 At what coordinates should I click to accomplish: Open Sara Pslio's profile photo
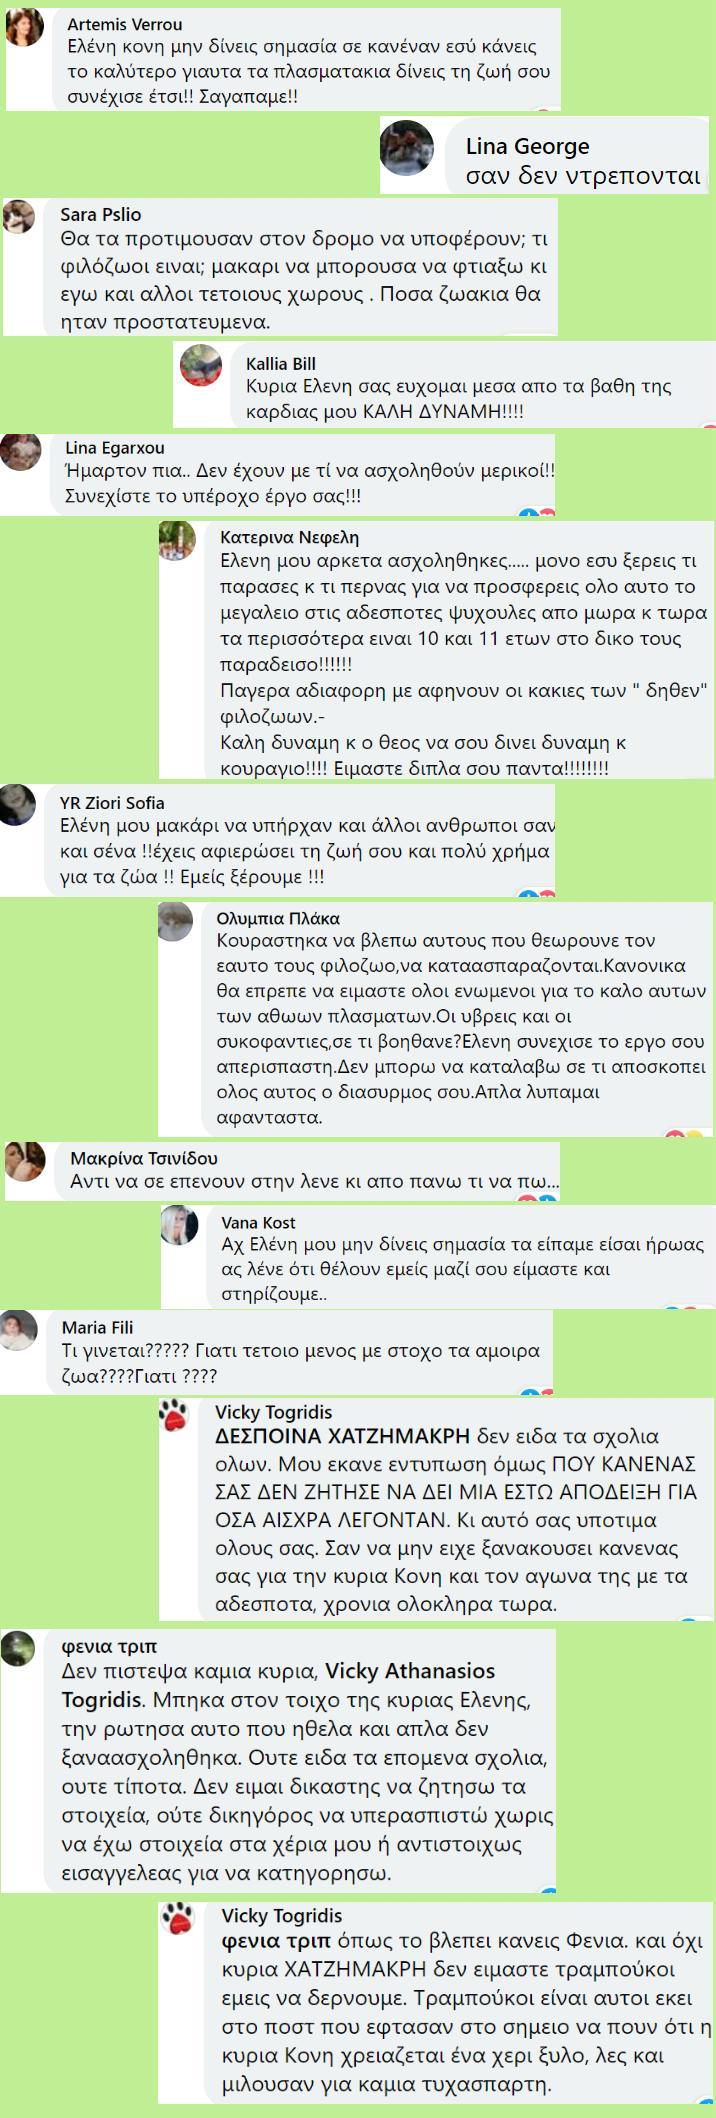click(x=19, y=216)
